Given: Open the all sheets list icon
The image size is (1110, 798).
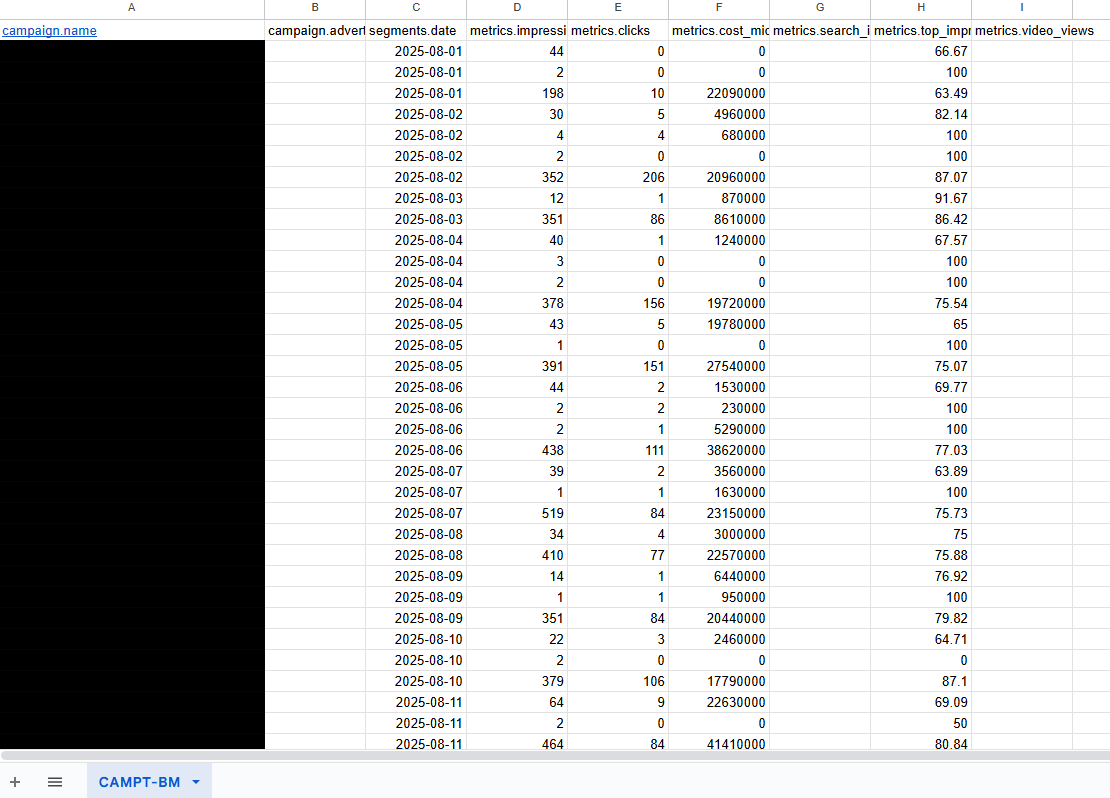Looking at the screenshot, I should (55, 782).
